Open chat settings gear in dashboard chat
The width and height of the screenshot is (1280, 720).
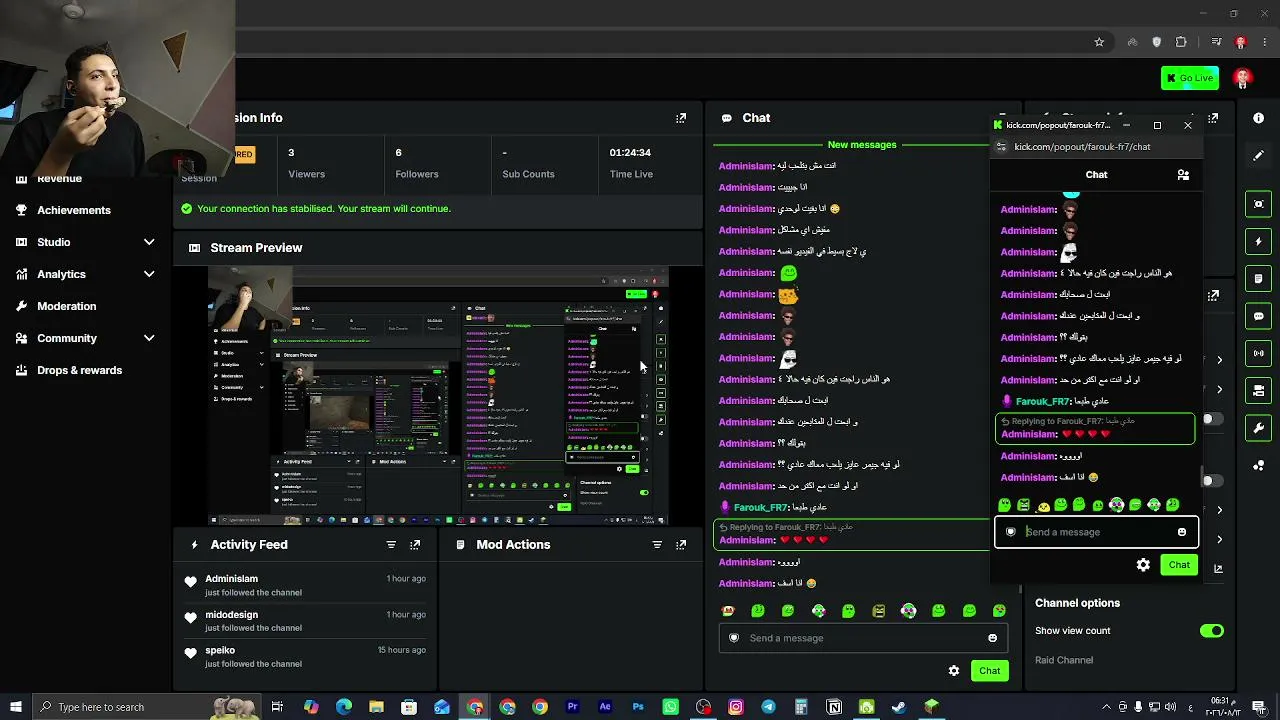[954, 671]
